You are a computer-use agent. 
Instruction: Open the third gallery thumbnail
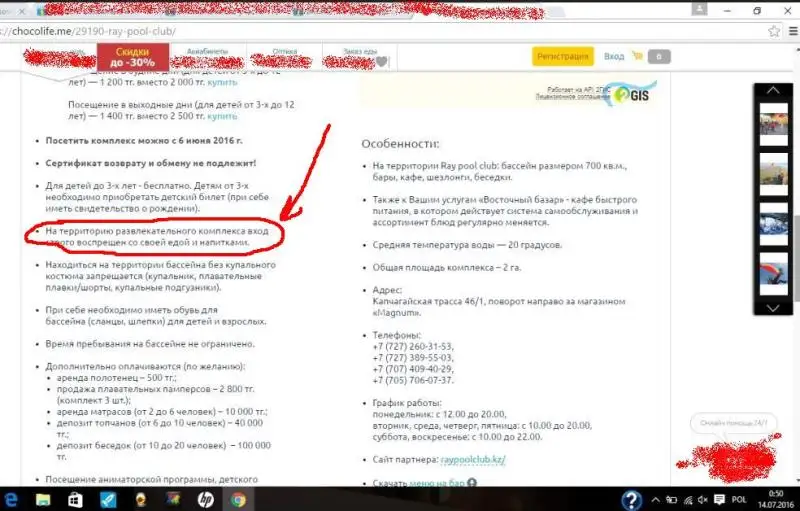click(773, 223)
